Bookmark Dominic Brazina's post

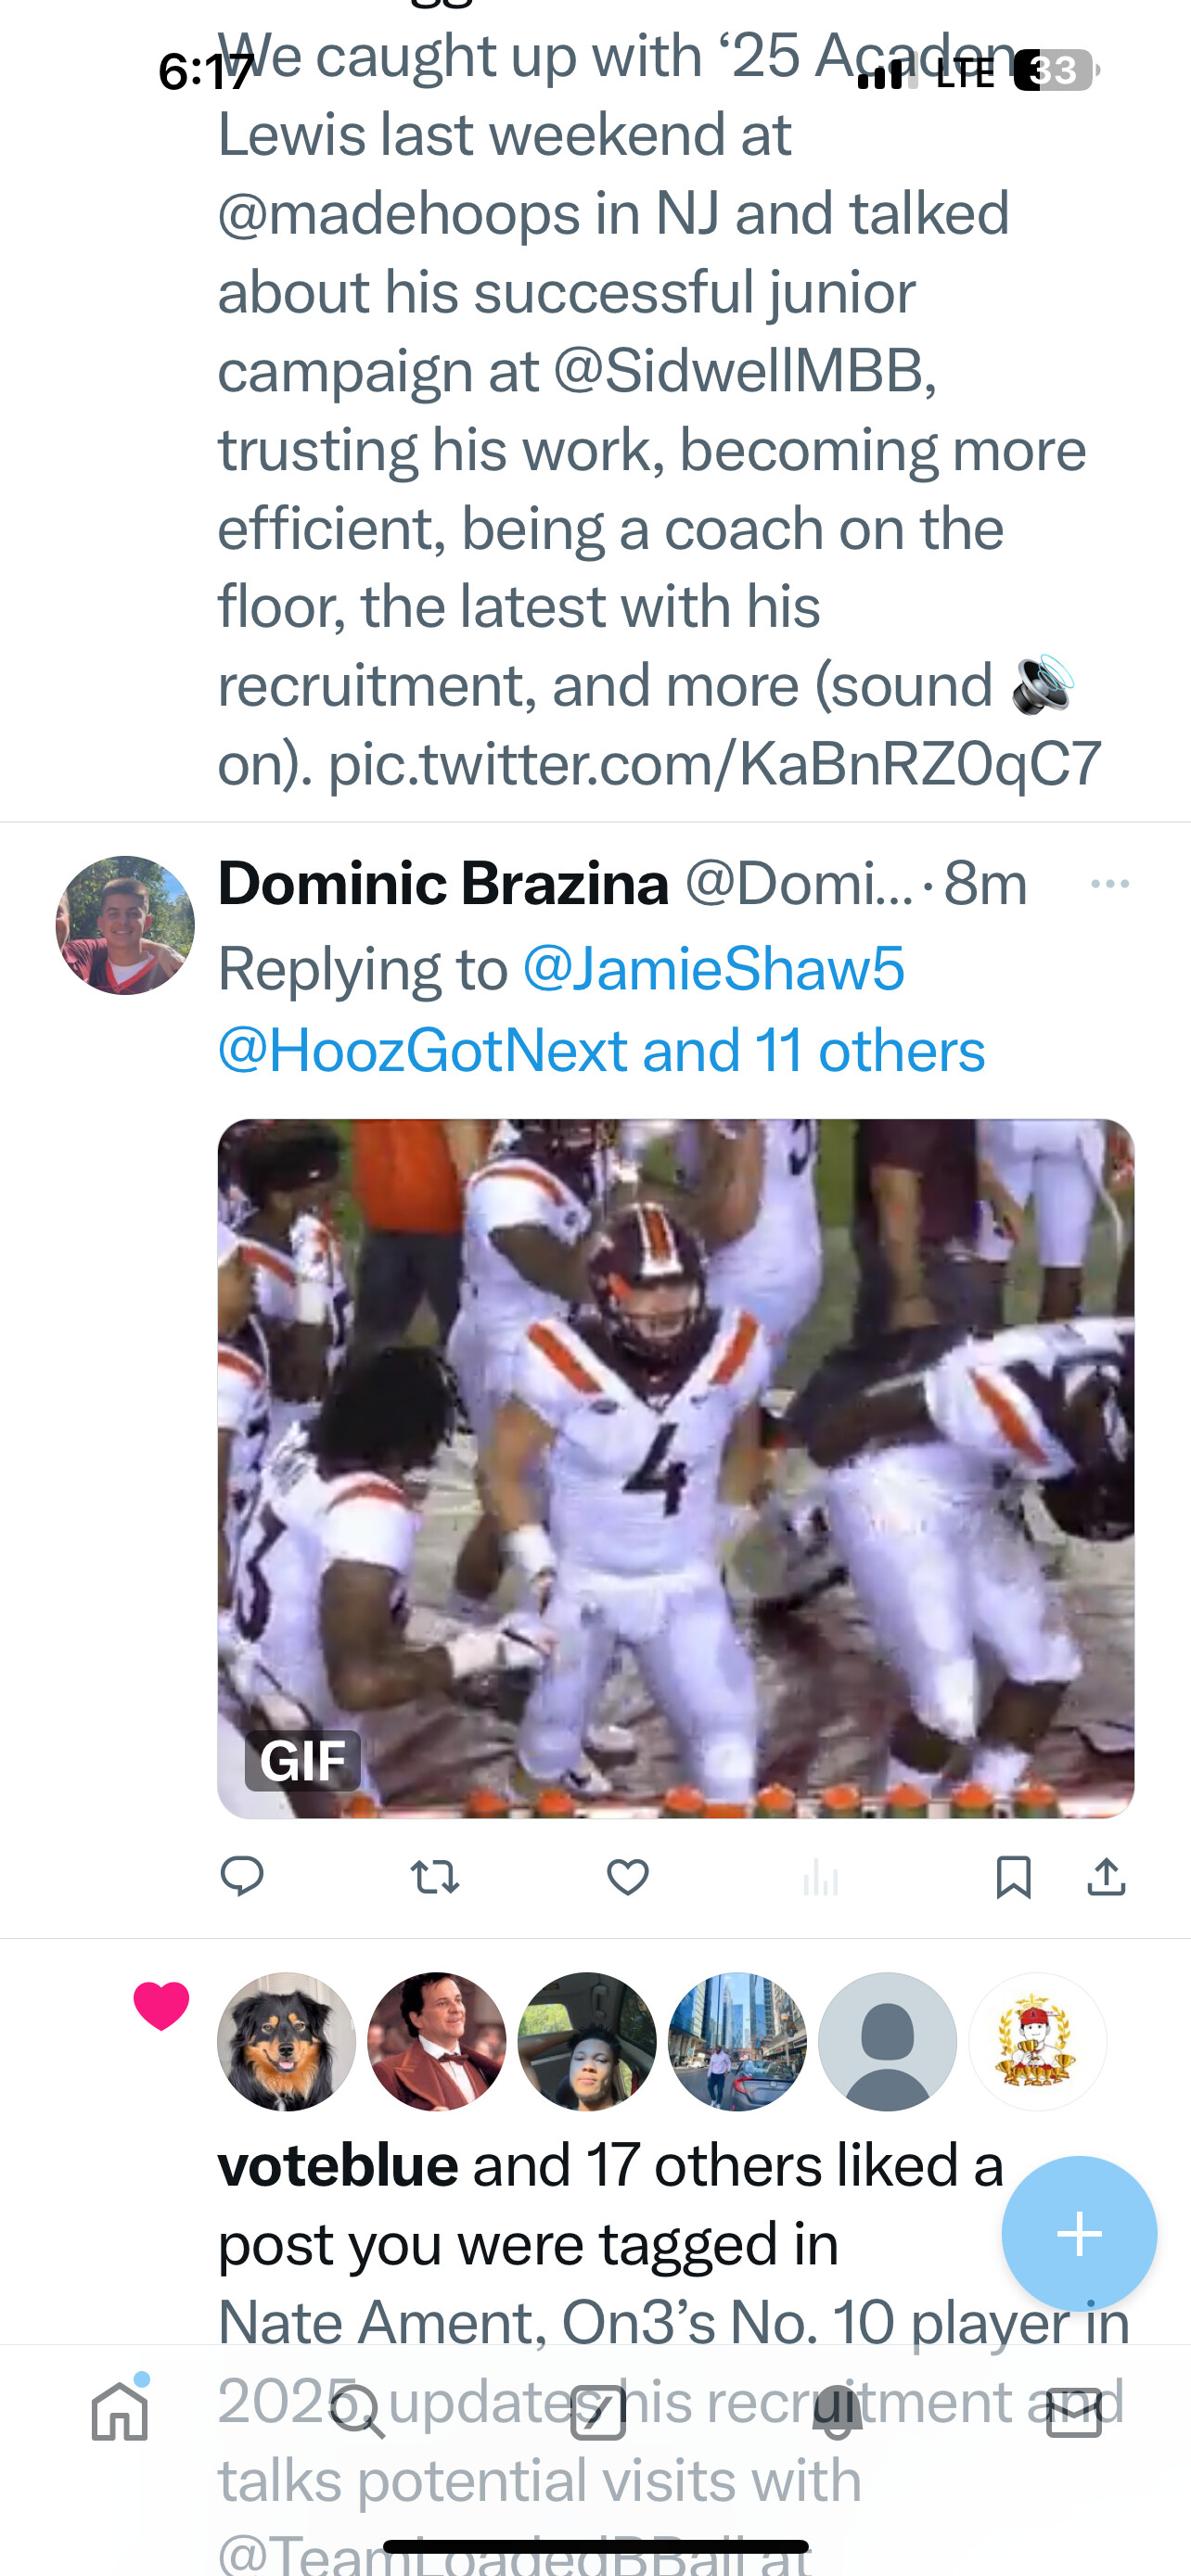point(1013,1877)
